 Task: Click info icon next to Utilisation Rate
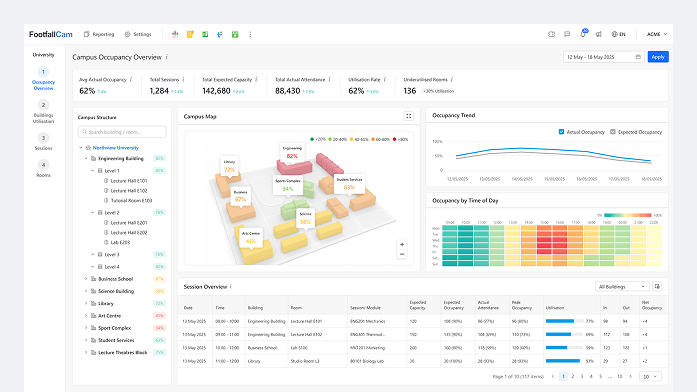[385, 80]
